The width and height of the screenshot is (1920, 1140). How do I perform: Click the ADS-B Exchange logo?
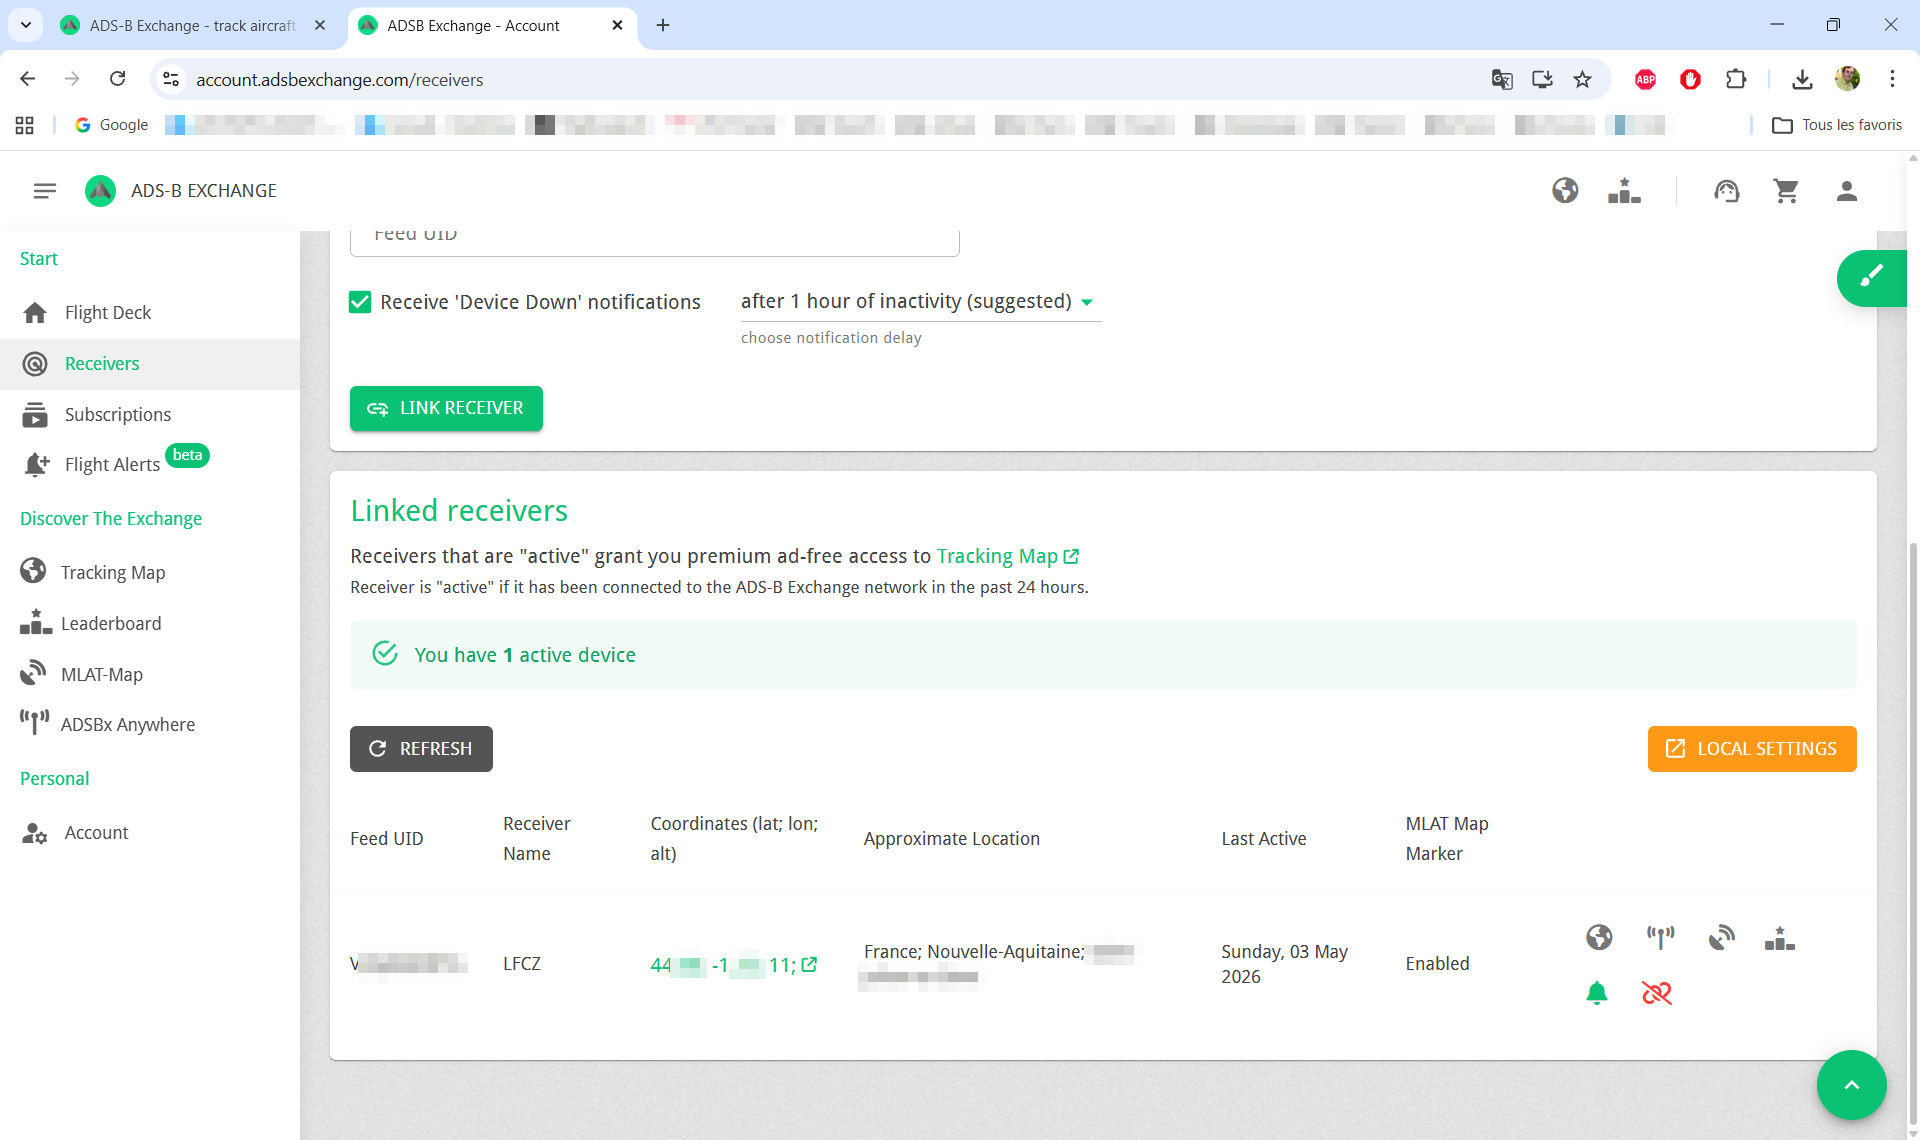100,190
